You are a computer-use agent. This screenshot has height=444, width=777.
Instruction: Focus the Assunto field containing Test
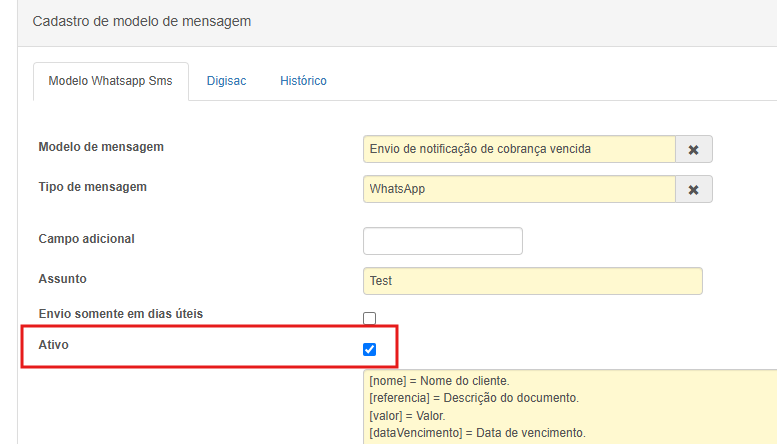click(532, 281)
